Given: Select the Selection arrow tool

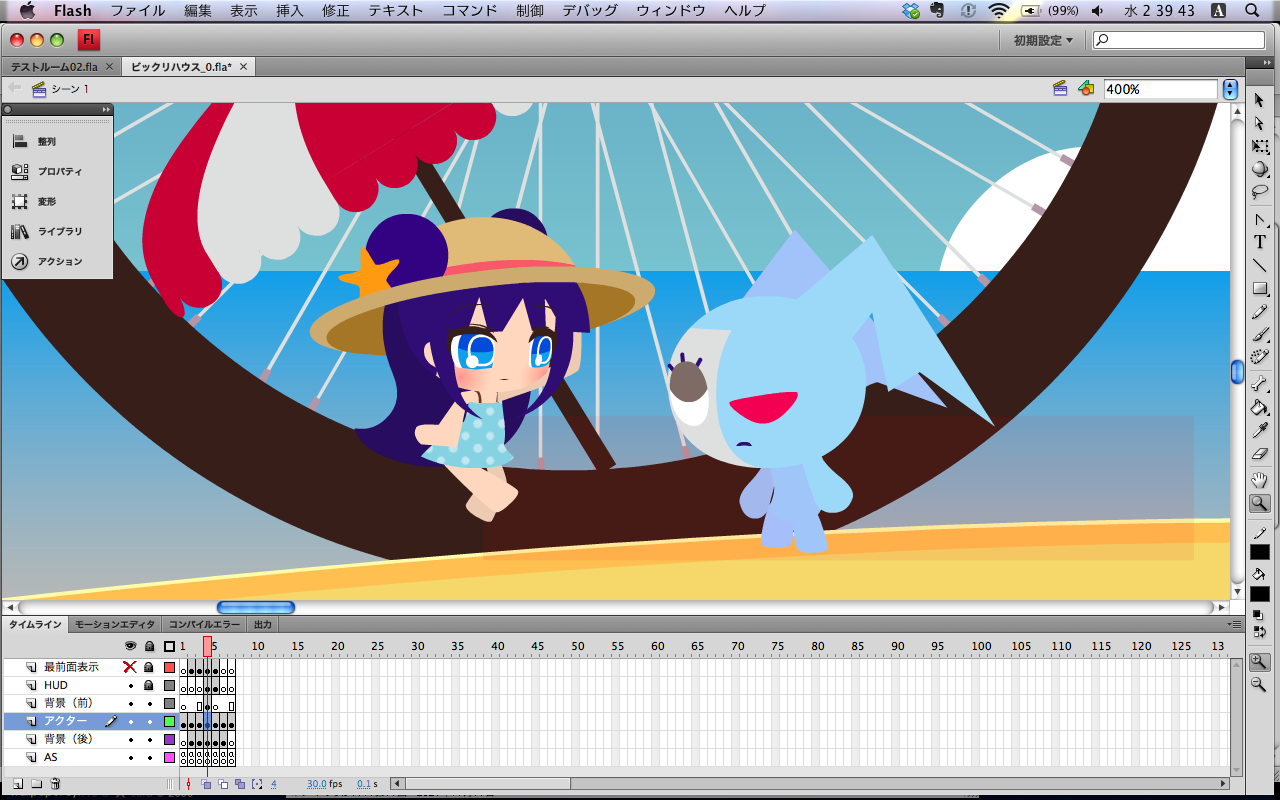Looking at the screenshot, I should [x=1259, y=100].
